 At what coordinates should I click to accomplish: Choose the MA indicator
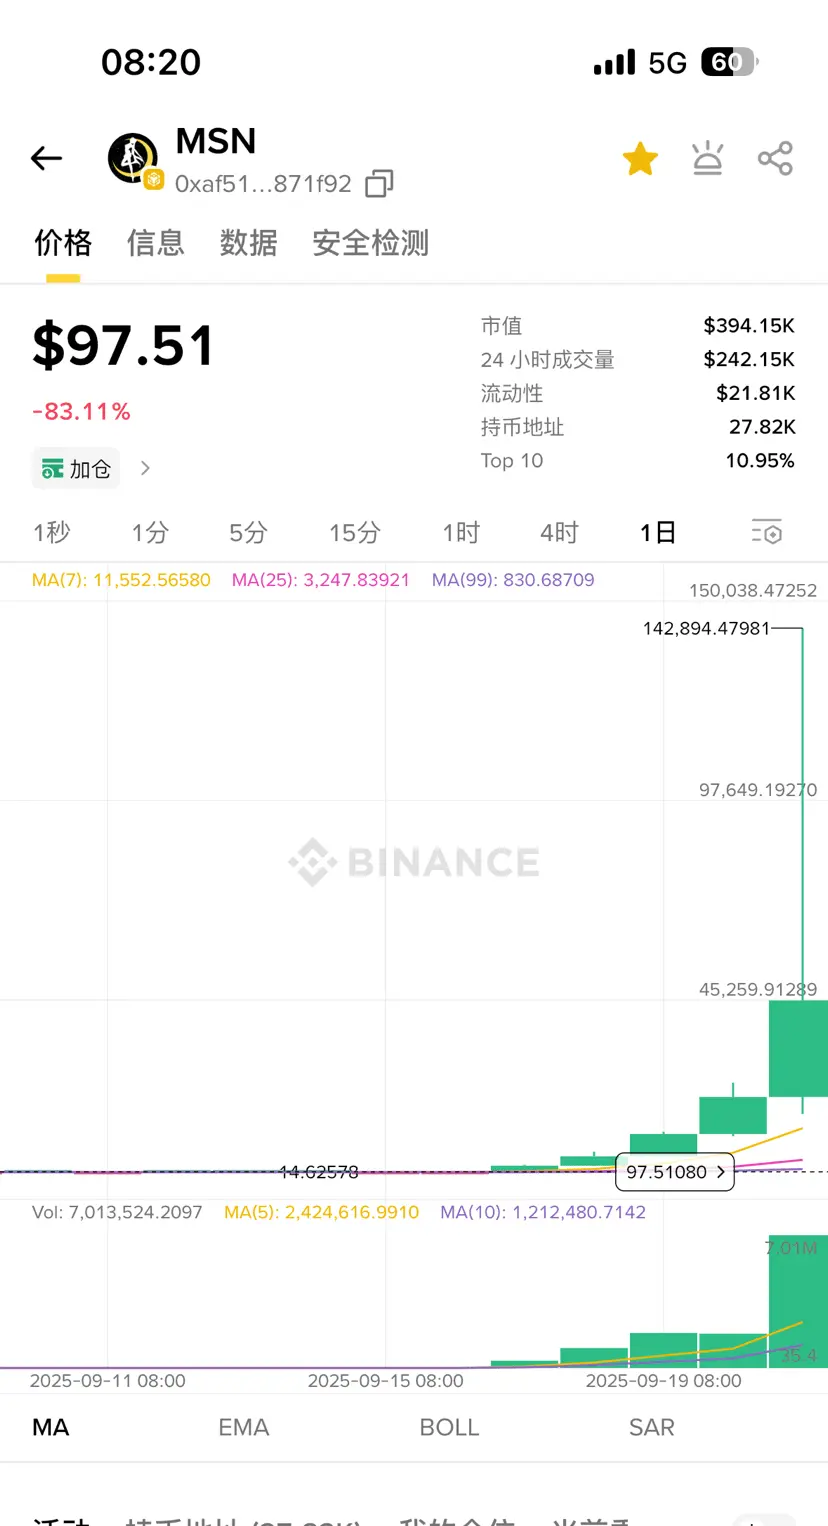[x=51, y=1427]
